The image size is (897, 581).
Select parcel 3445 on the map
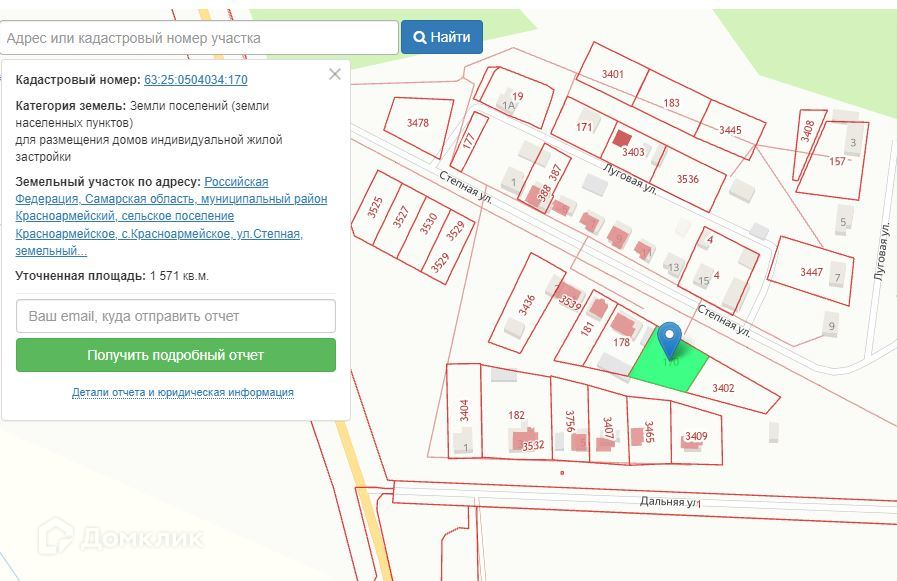(730, 130)
